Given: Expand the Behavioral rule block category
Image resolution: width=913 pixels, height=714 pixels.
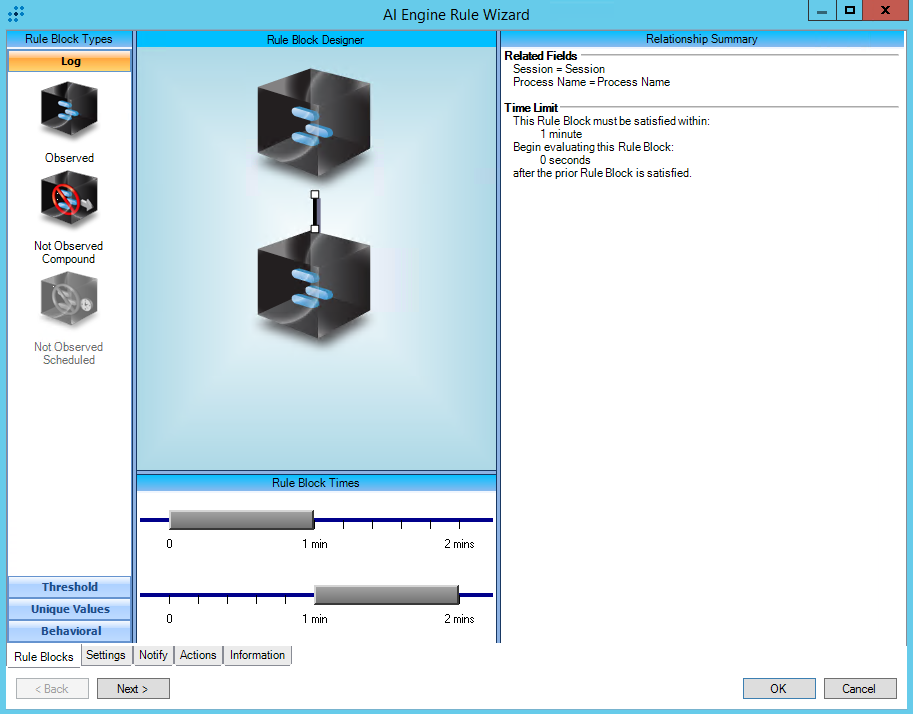Looking at the screenshot, I should click(69, 631).
